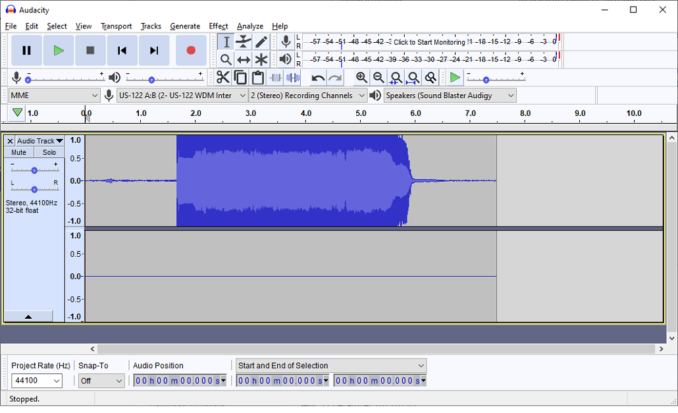Click the Stop button
Image resolution: width=678 pixels, height=413 pixels.
pyautogui.click(x=90, y=51)
